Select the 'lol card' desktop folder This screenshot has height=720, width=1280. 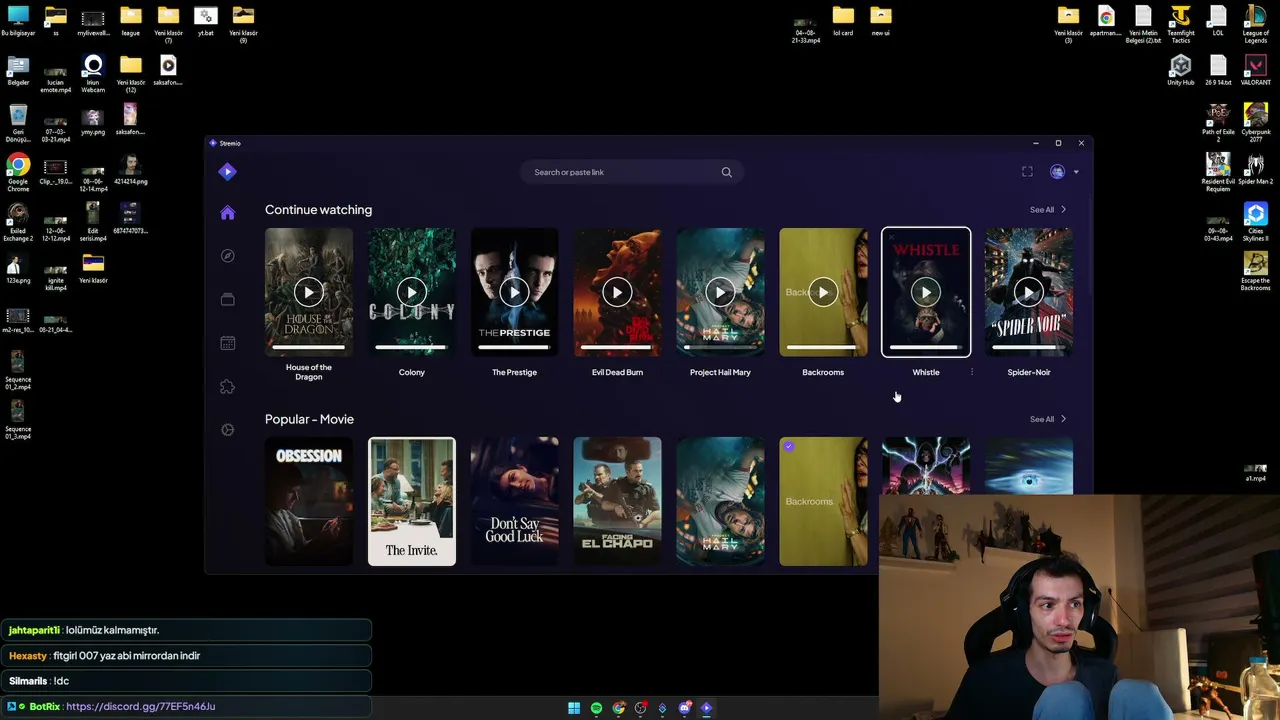coord(843,21)
